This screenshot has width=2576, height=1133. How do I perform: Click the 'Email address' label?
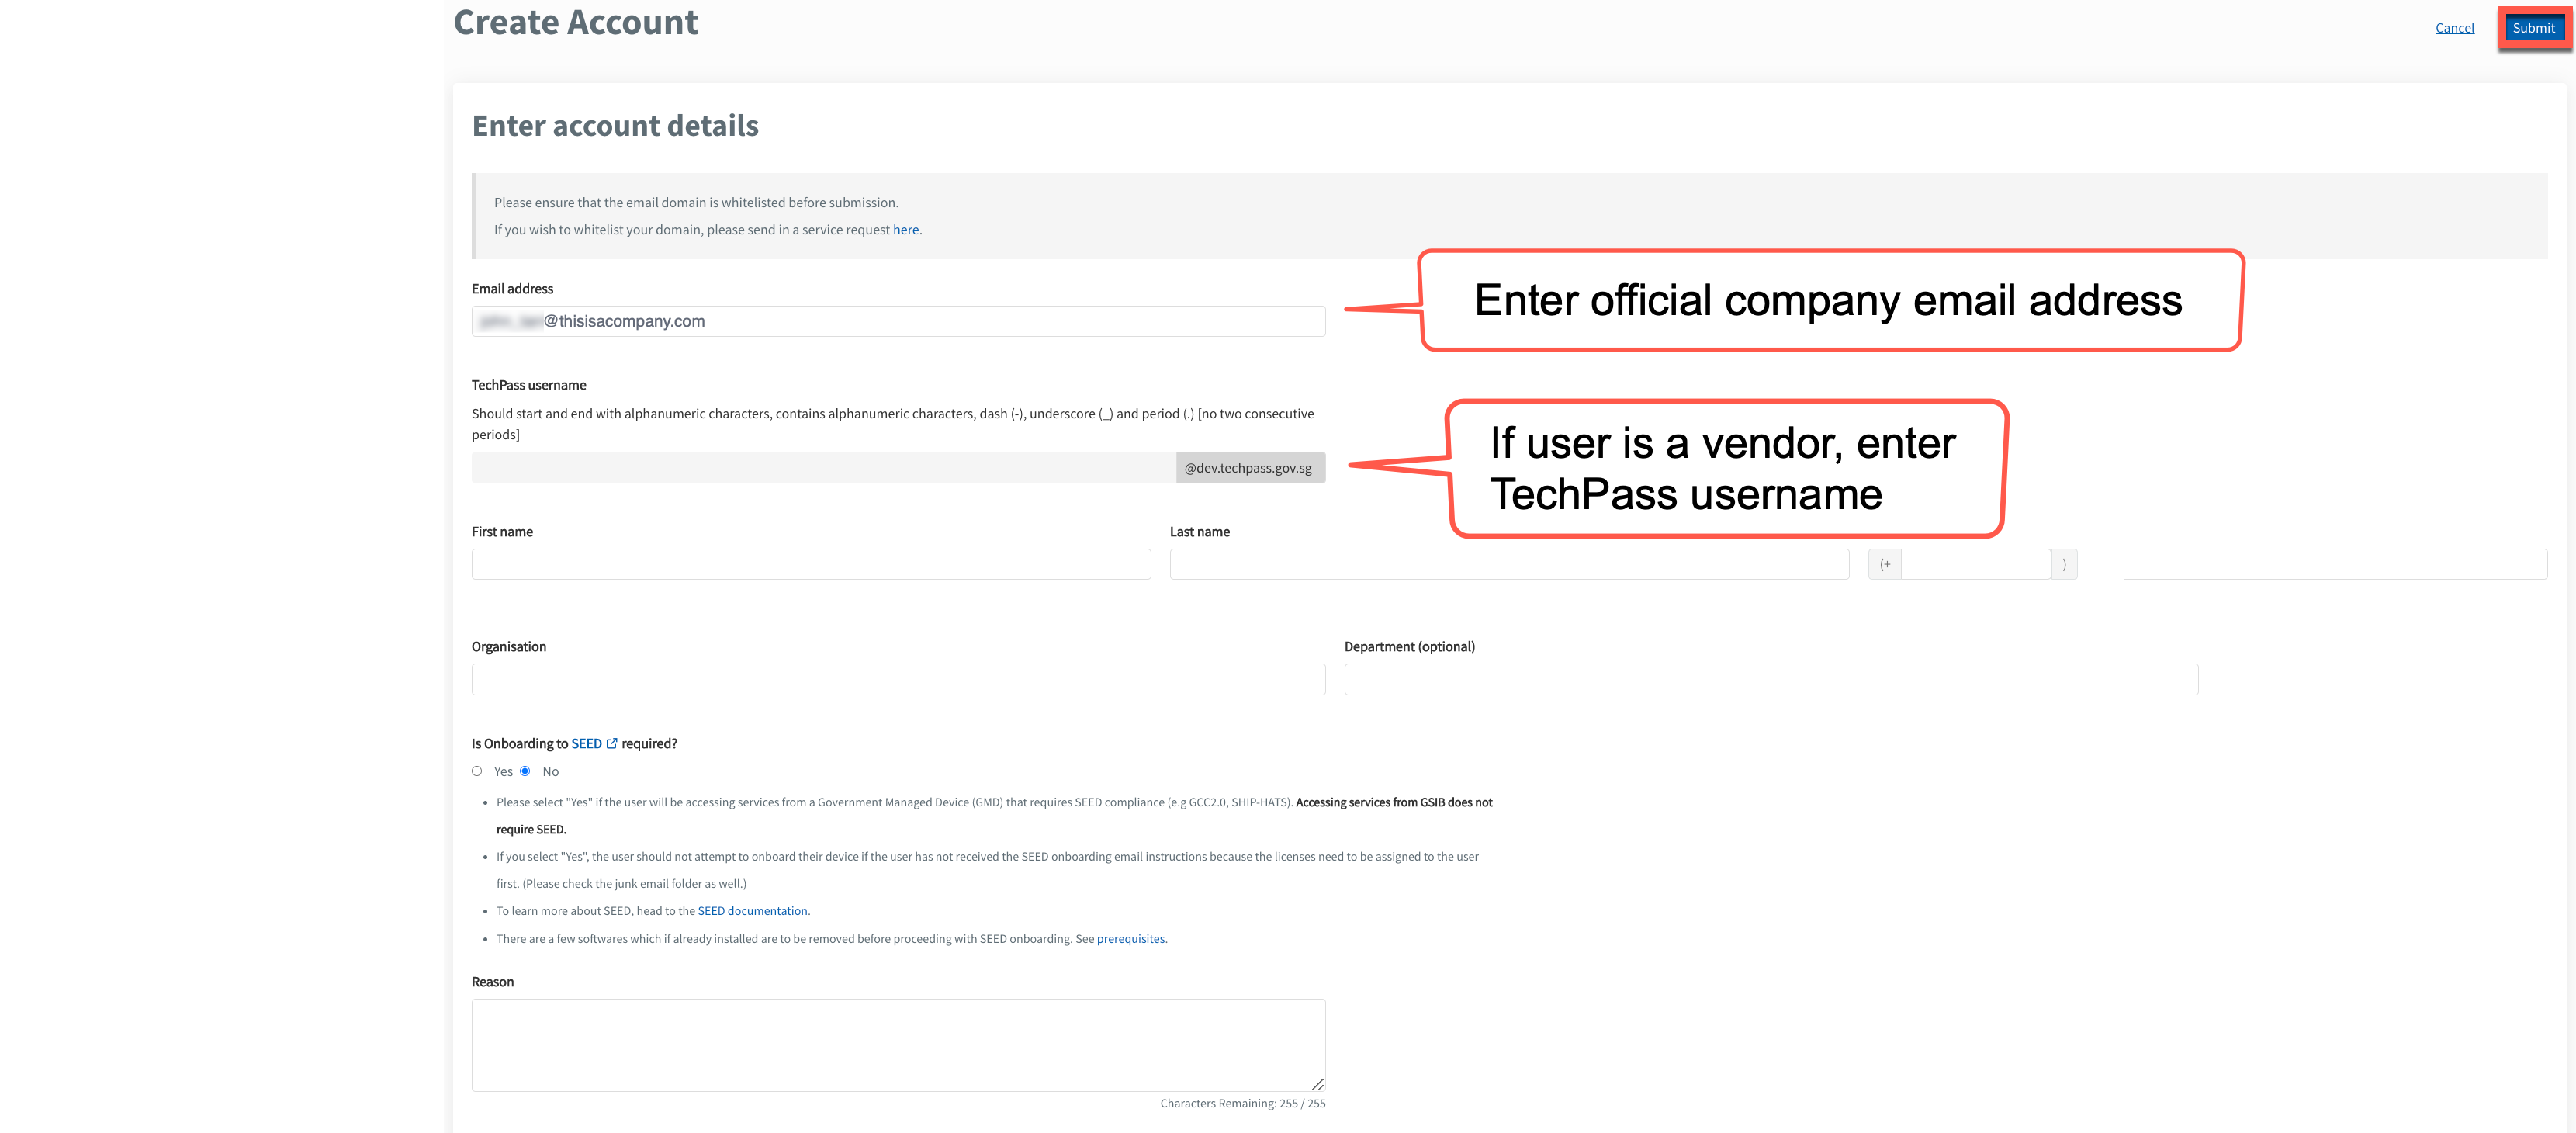pos(512,289)
